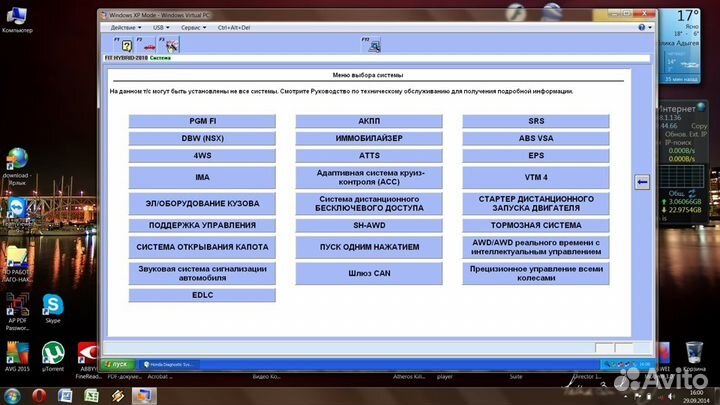Open Virtual PC help dropdown
This screenshot has width=720, height=405.
pos(645,28)
